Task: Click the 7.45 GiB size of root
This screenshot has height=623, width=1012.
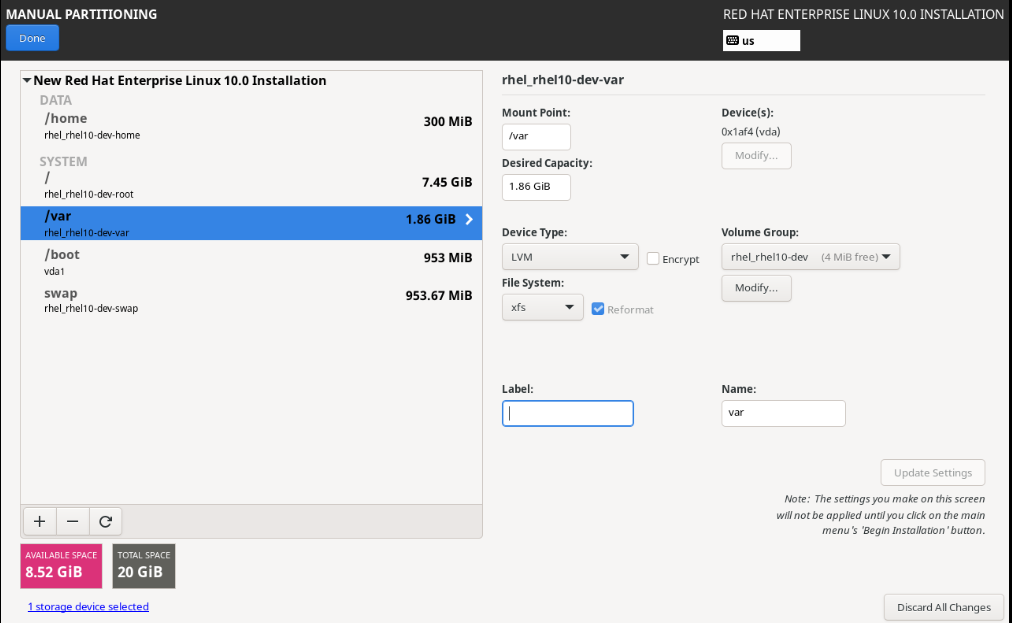Action: coord(447,182)
